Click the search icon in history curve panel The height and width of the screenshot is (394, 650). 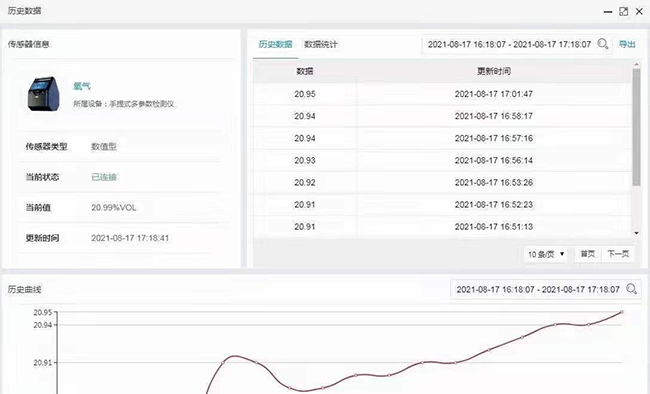click(631, 289)
